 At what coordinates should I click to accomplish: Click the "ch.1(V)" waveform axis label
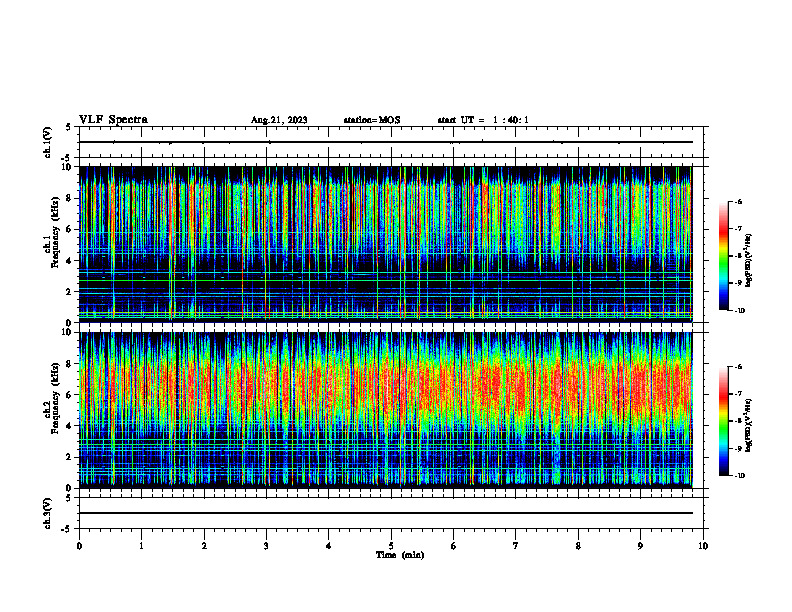(x=48, y=142)
